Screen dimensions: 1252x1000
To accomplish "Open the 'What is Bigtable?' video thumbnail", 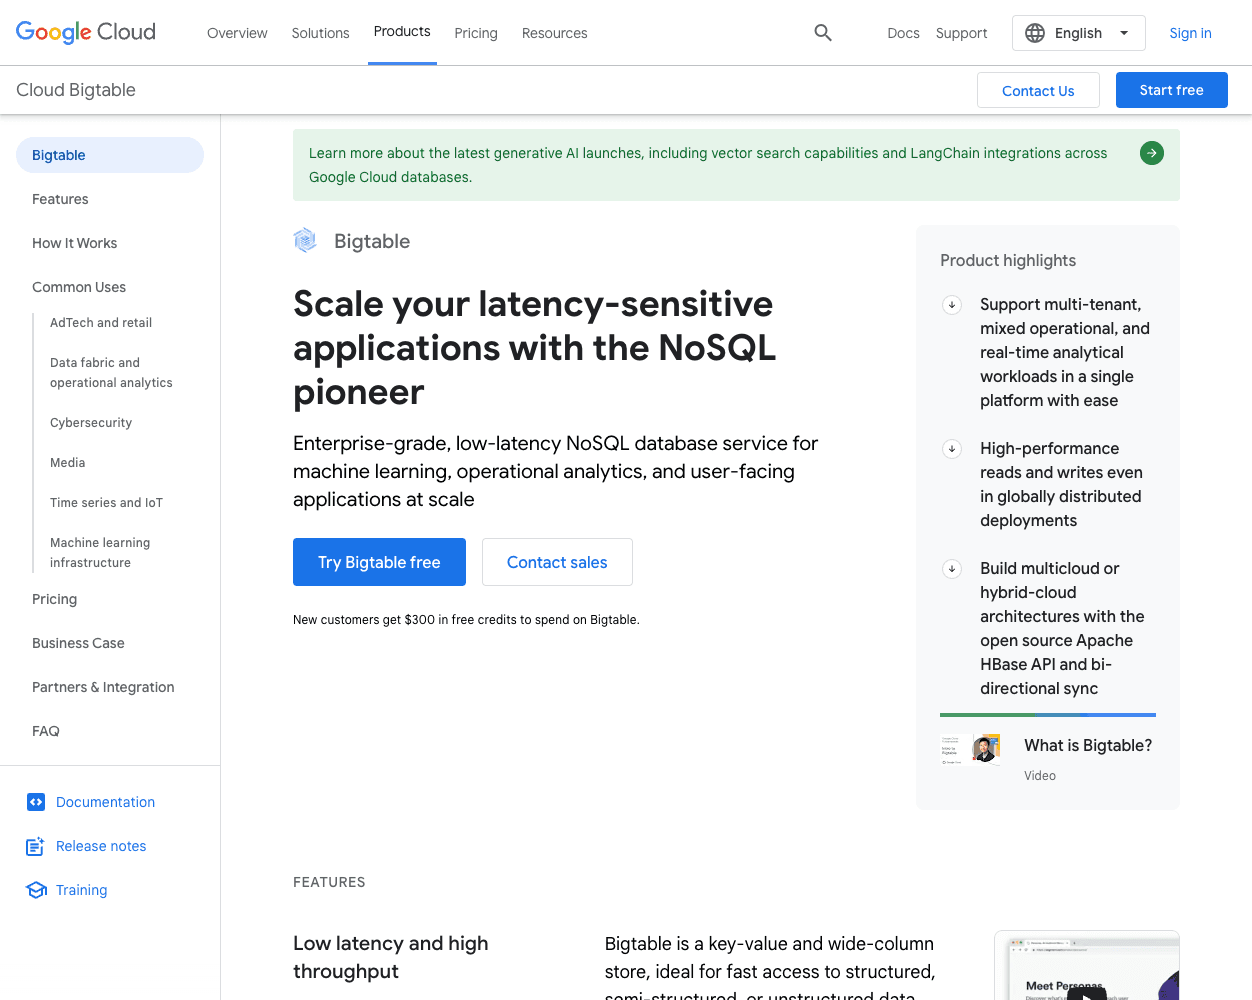I will point(970,749).
